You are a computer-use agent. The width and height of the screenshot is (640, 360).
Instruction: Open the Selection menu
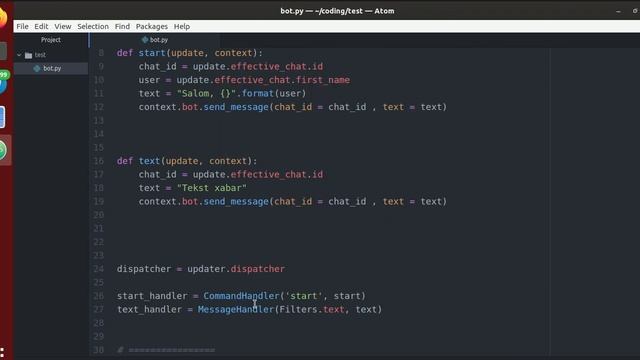pyautogui.click(x=93, y=27)
